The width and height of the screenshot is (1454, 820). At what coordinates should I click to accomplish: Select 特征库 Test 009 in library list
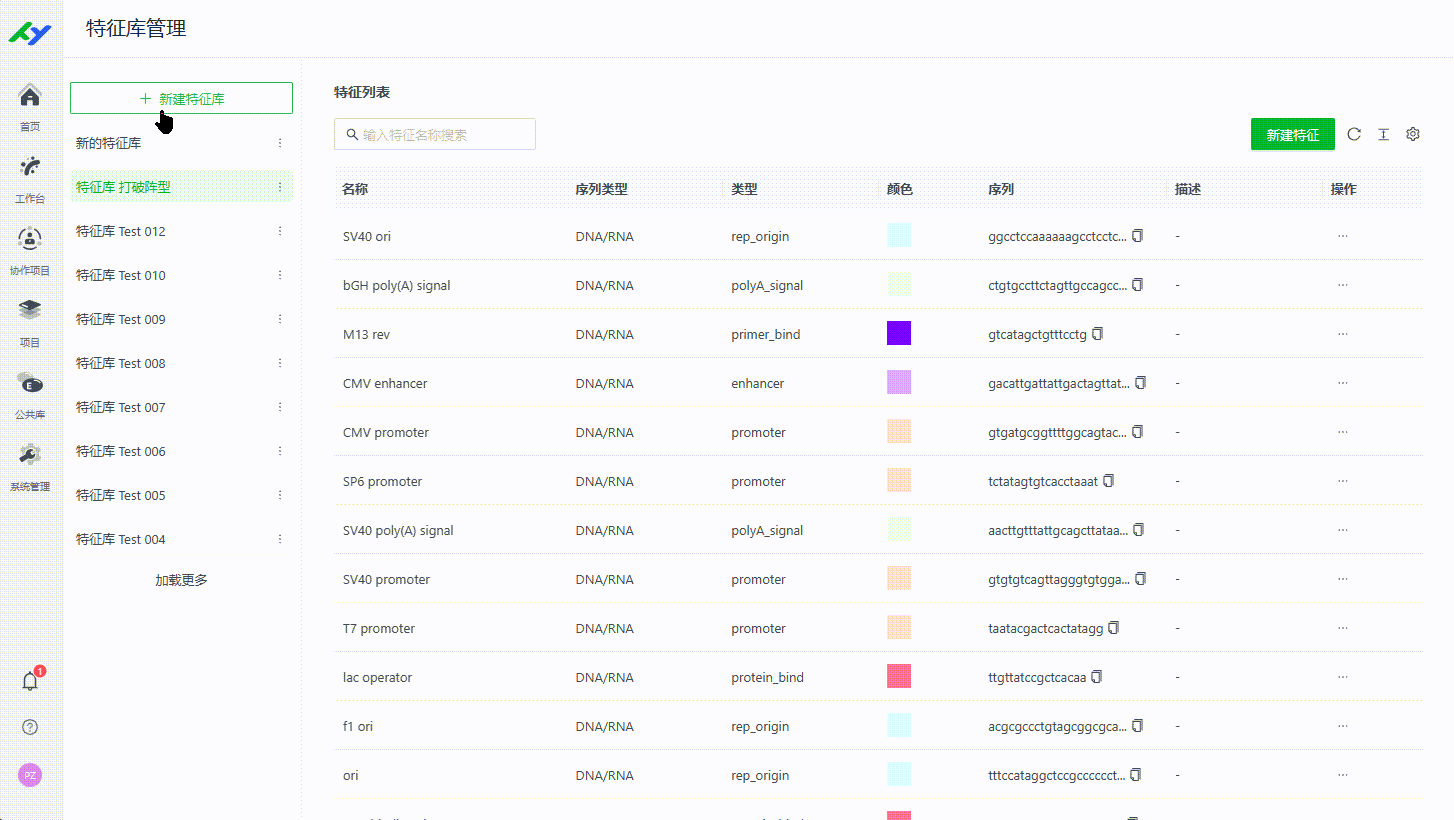pyautogui.click(x=121, y=319)
